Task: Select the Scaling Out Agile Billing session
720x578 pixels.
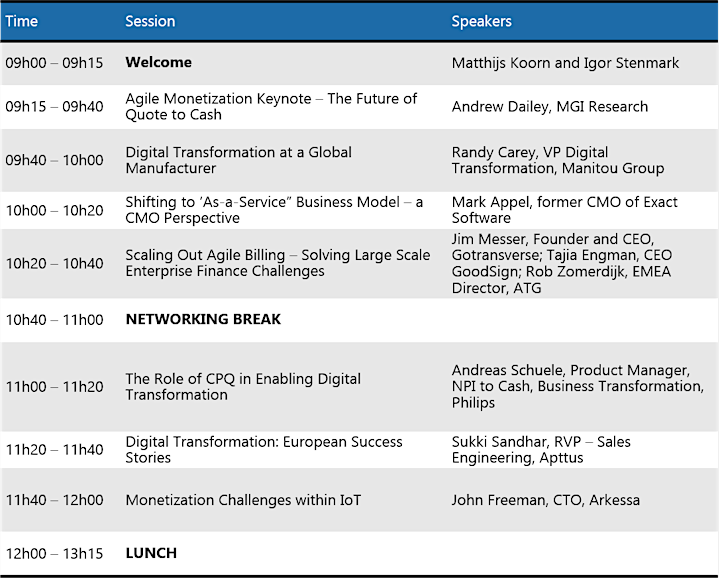Action: (278, 263)
